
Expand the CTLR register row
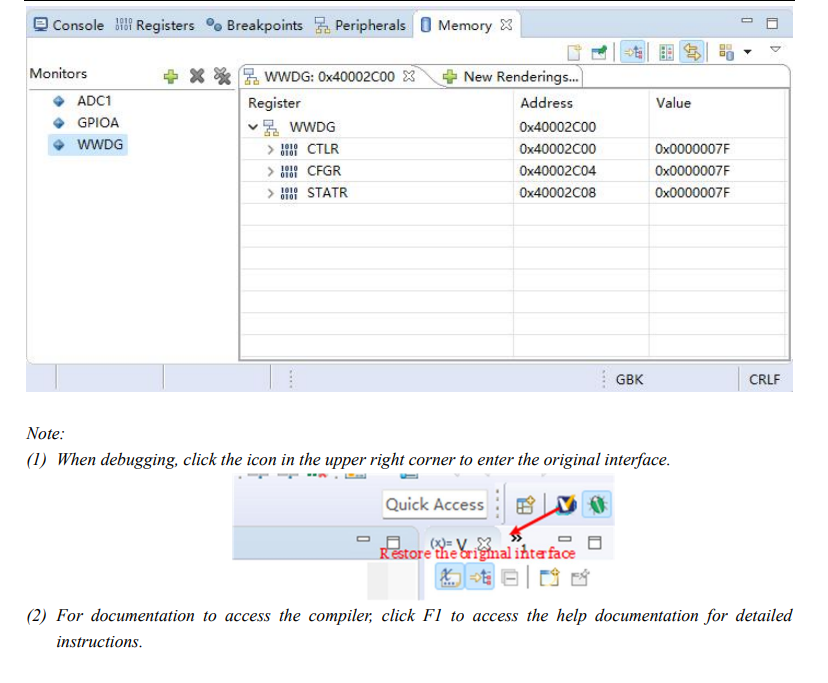pyautogui.click(x=270, y=149)
